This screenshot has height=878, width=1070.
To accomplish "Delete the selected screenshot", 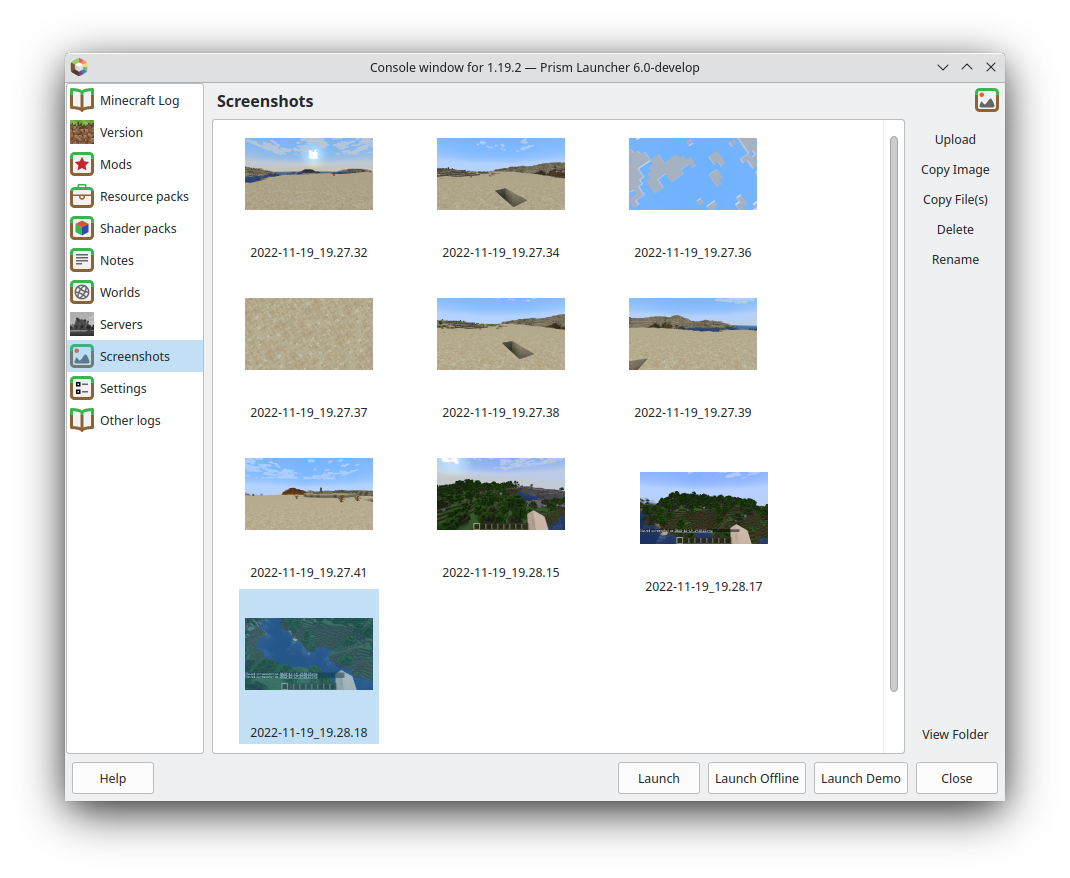I will click(x=955, y=229).
